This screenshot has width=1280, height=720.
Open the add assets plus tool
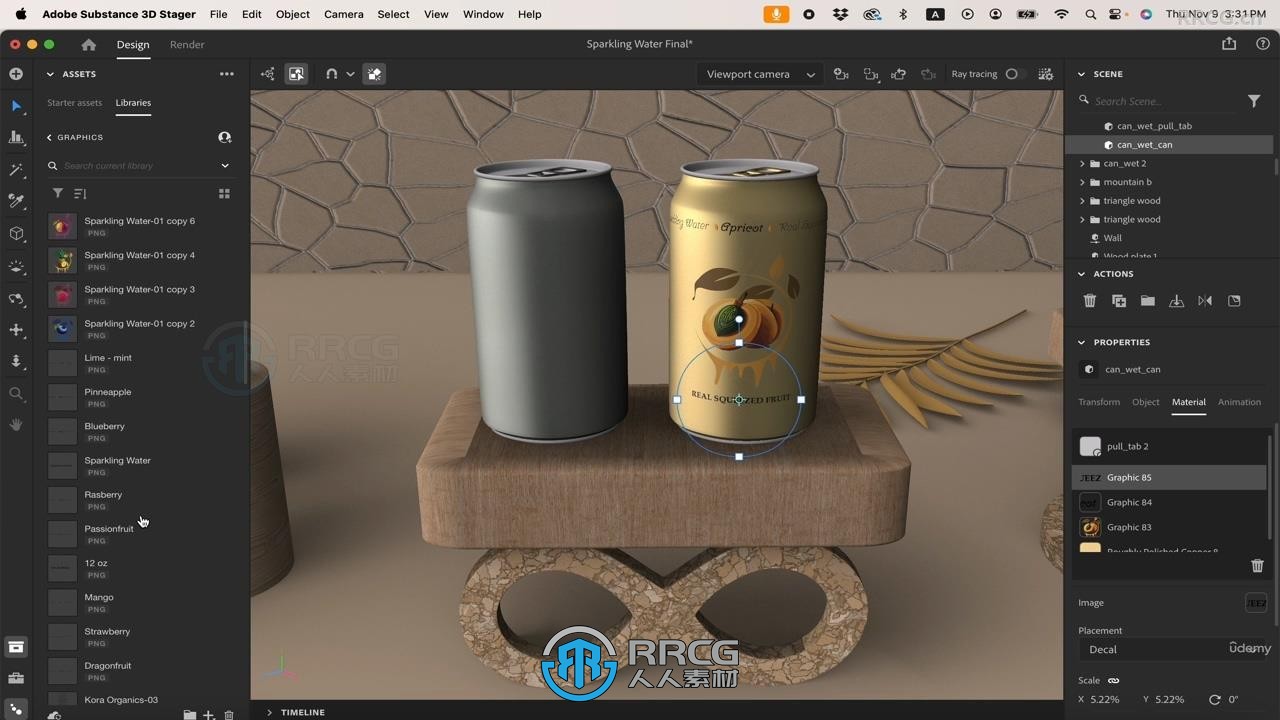click(x=16, y=74)
